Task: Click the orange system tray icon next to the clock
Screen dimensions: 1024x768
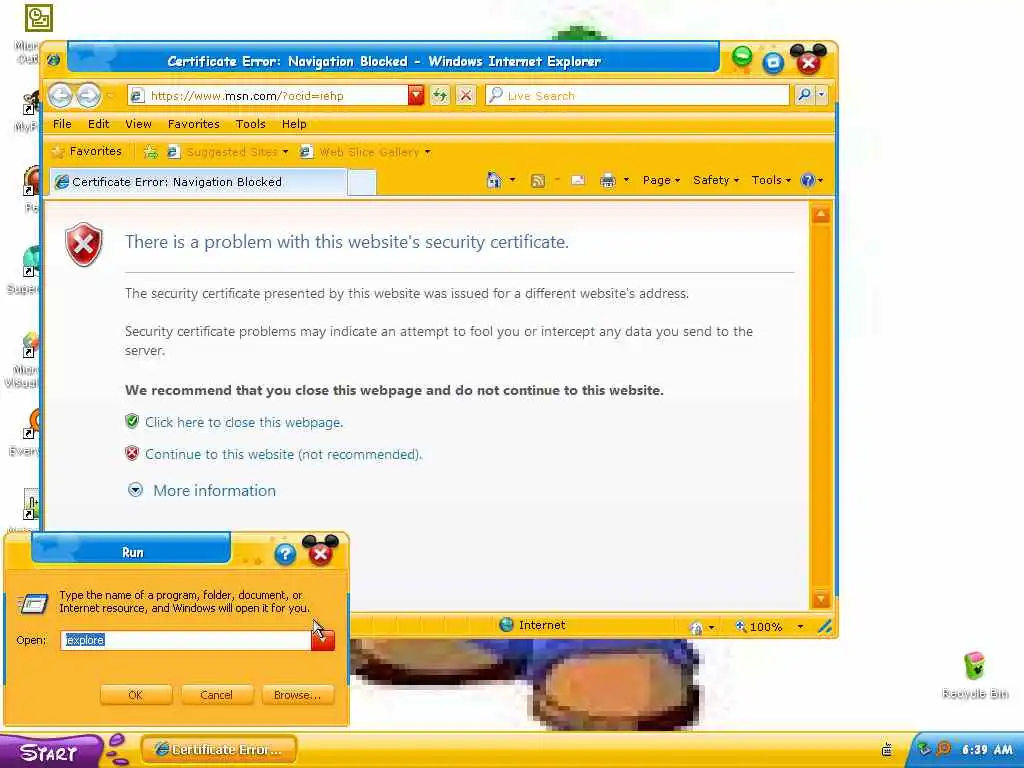Action: click(944, 749)
